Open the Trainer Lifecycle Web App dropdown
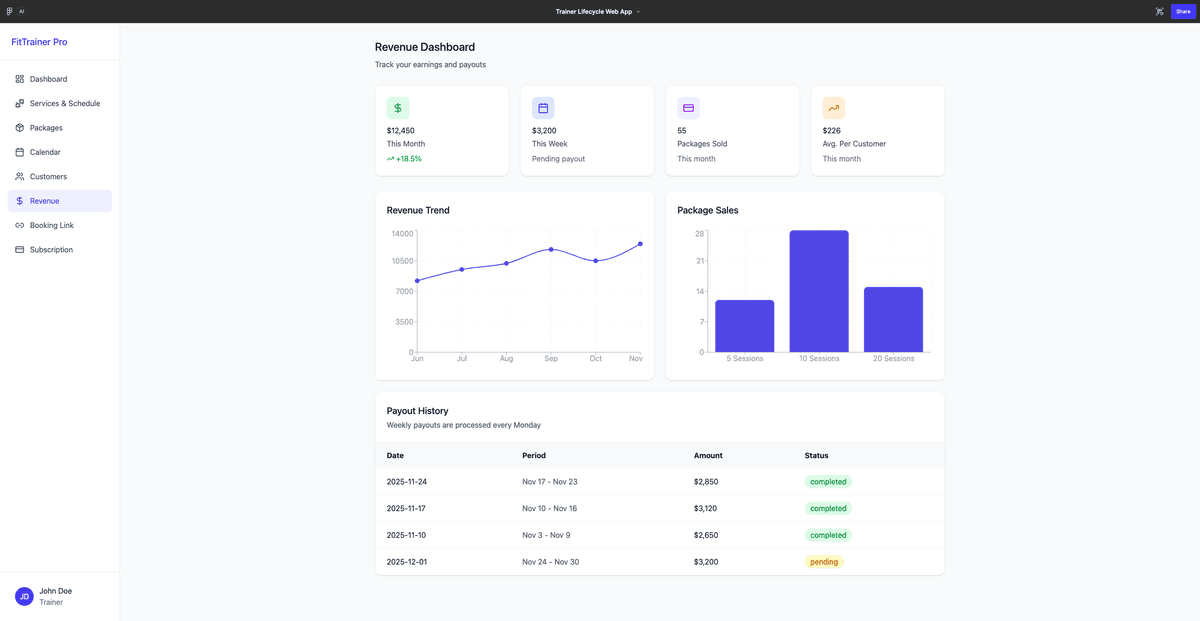The height and width of the screenshot is (621, 1200). point(596,11)
